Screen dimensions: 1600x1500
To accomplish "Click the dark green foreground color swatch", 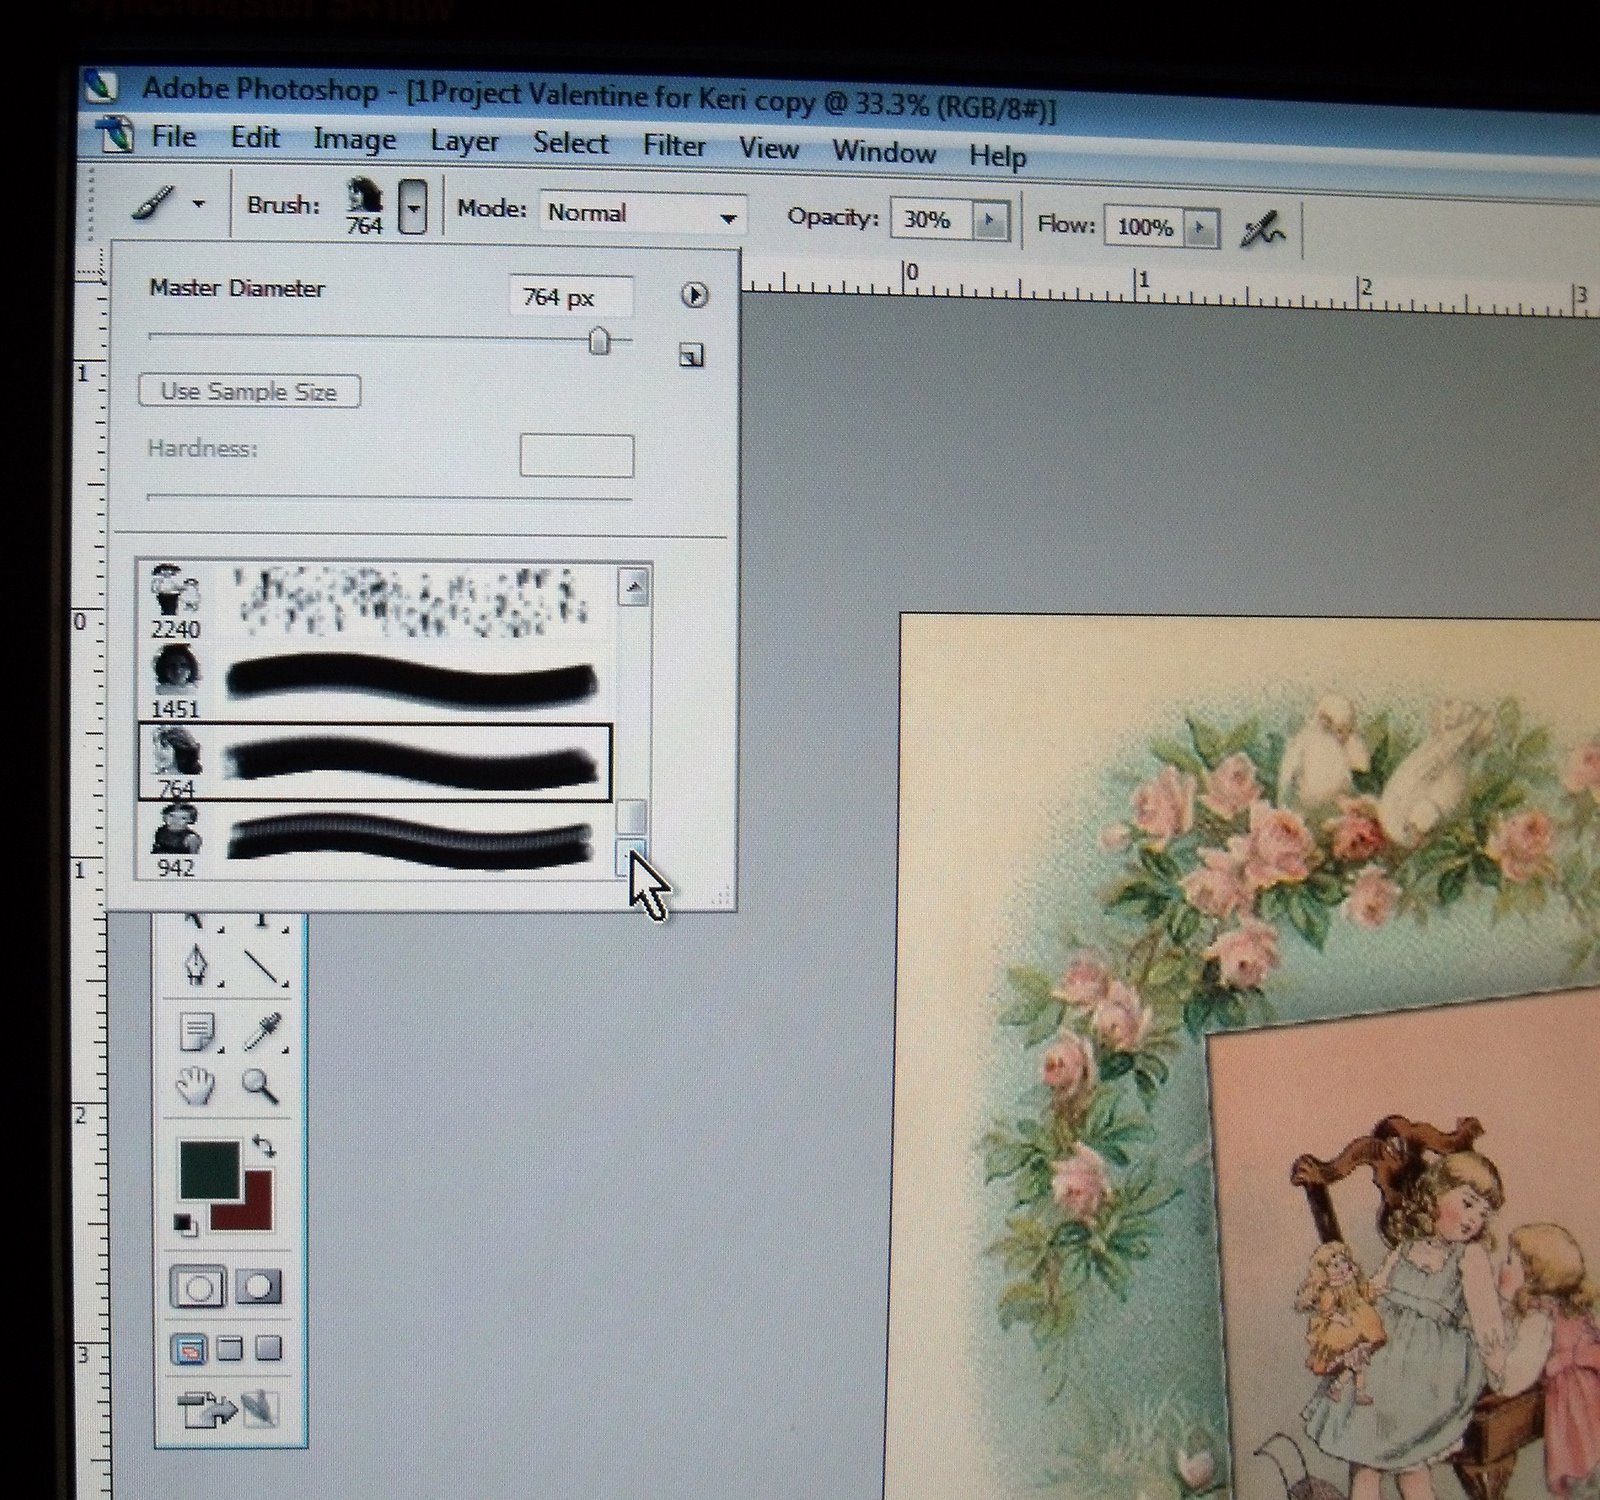I will pos(209,1168).
